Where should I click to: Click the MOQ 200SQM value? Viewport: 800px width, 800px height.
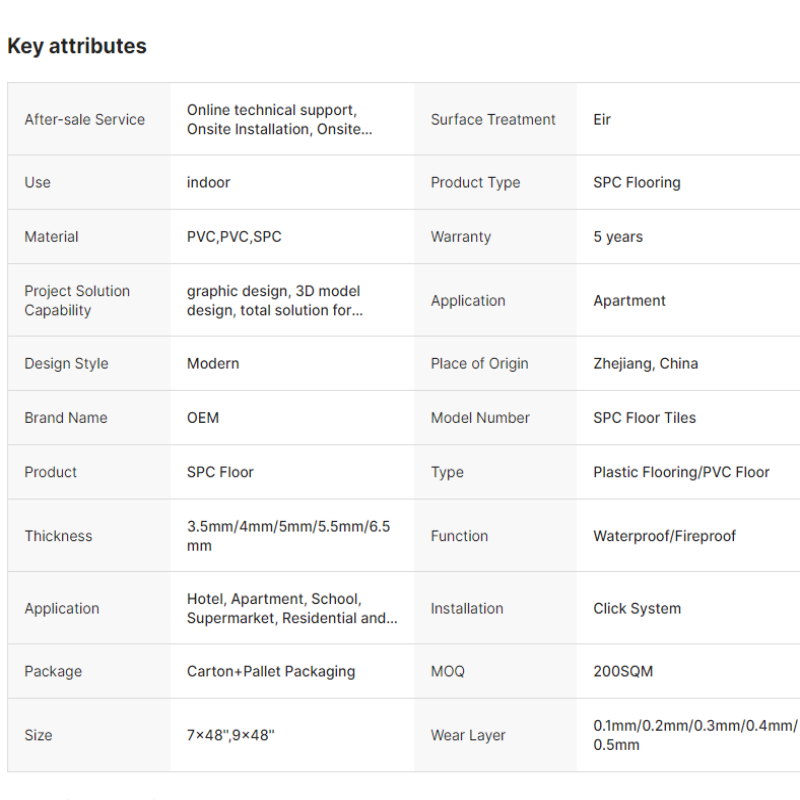(622, 671)
